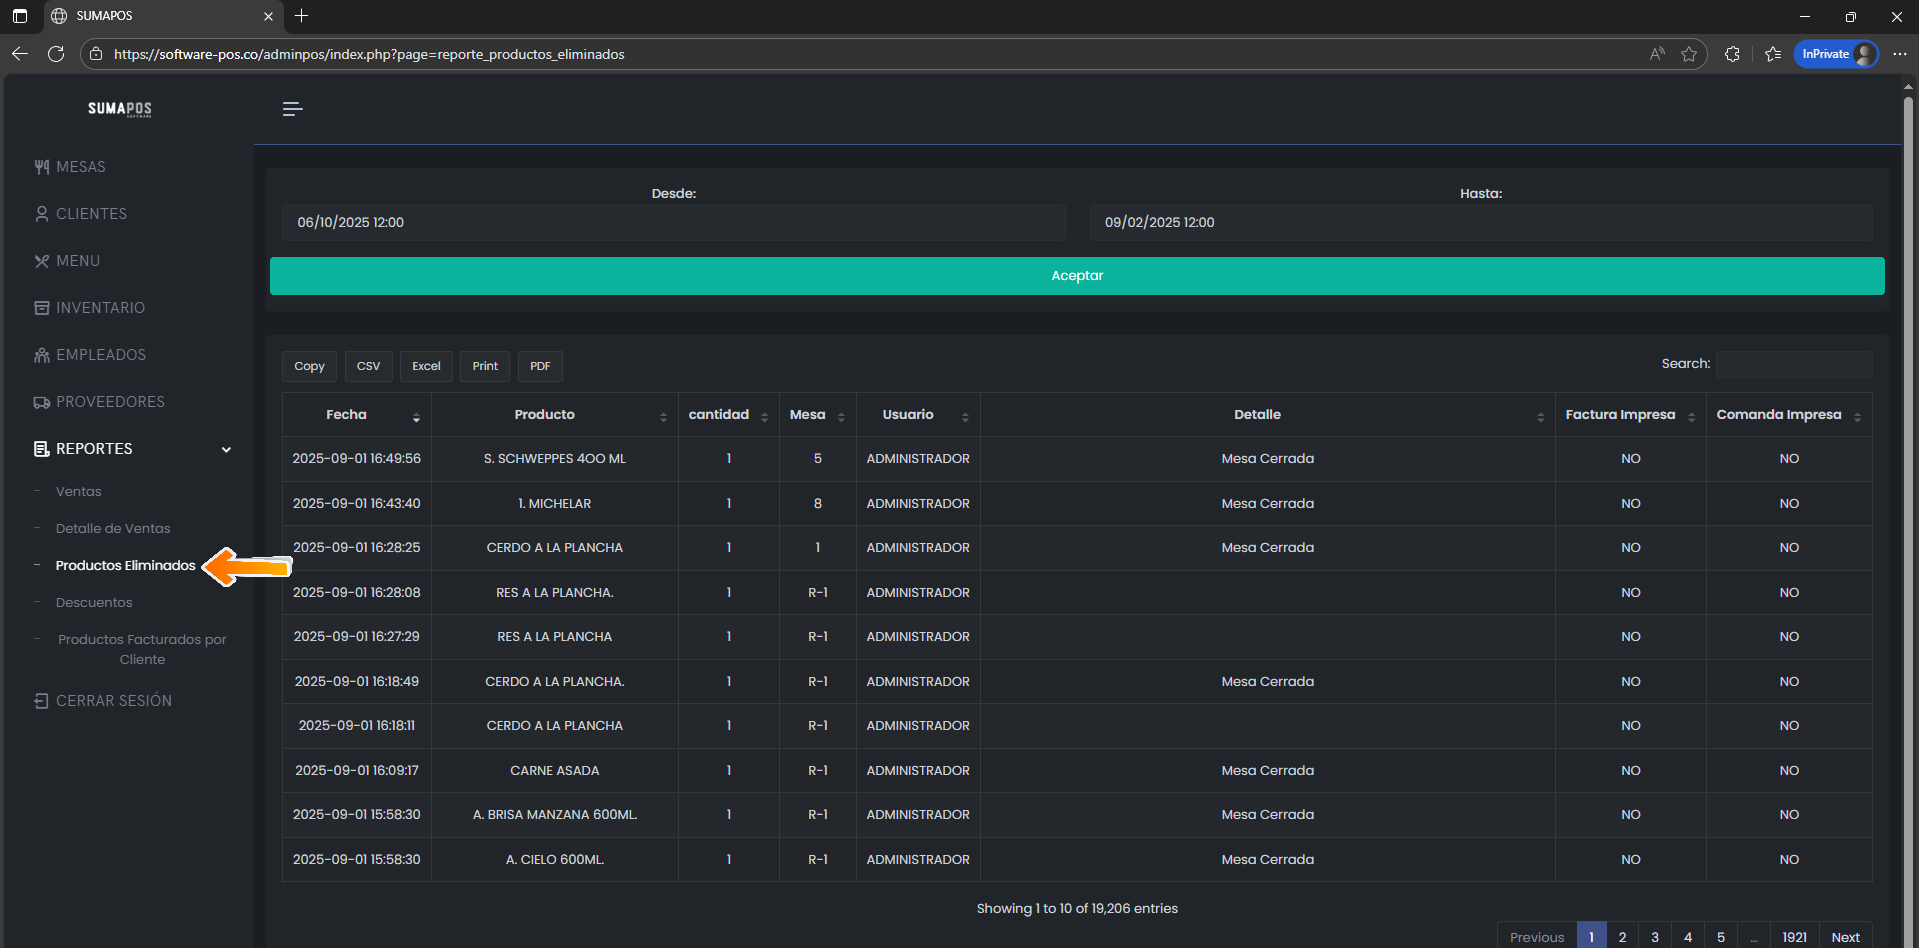Go to pagination page 2

pos(1622,937)
